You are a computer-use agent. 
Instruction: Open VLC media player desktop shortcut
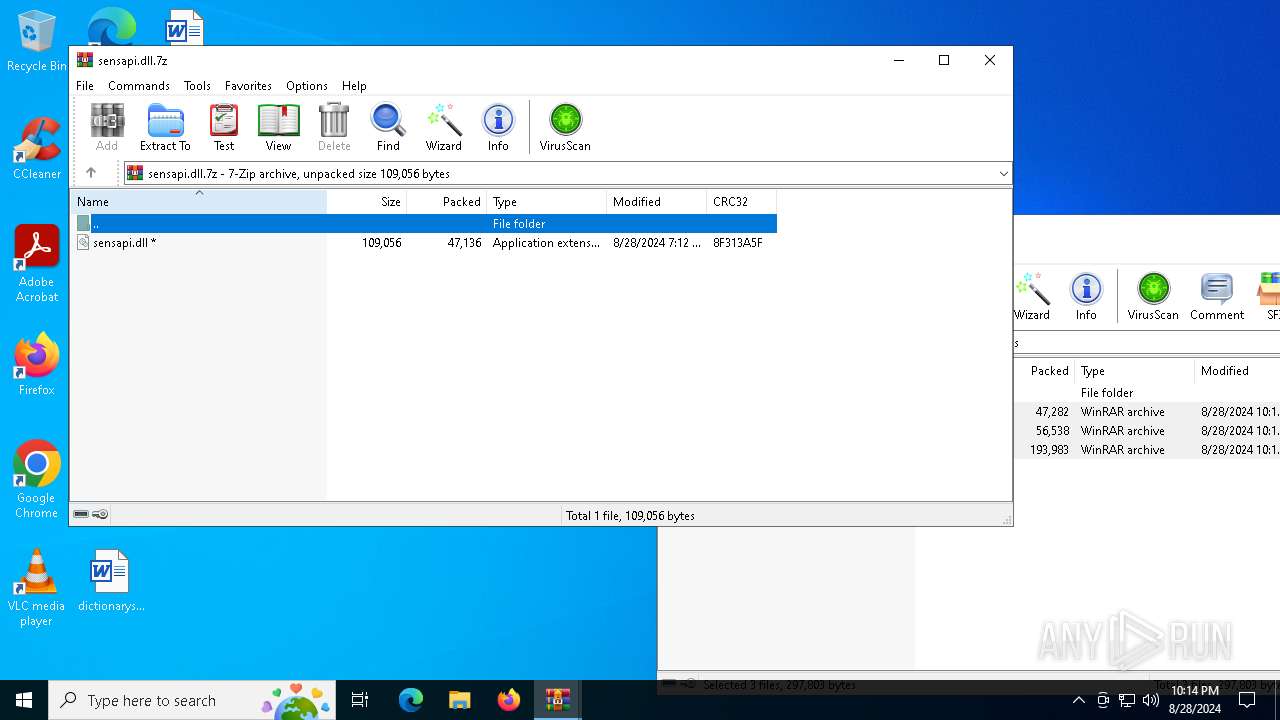tap(37, 588)
